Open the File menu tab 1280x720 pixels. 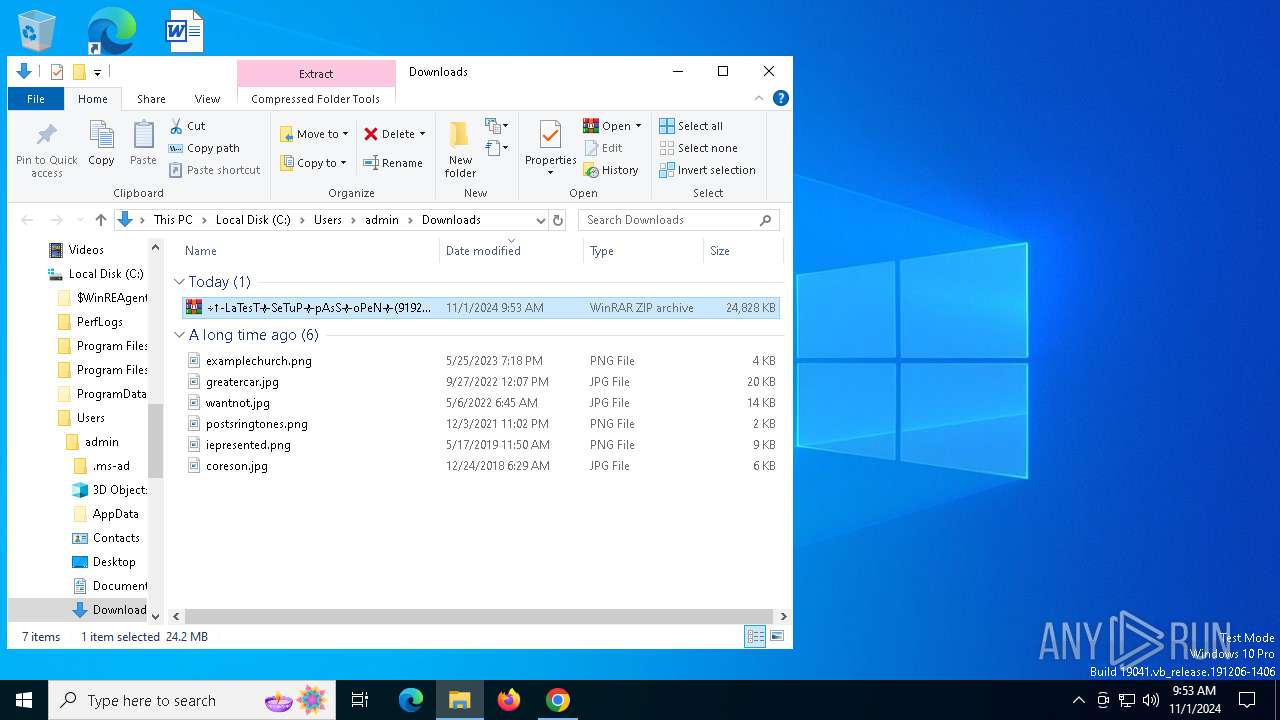click(x=36, y=99)
